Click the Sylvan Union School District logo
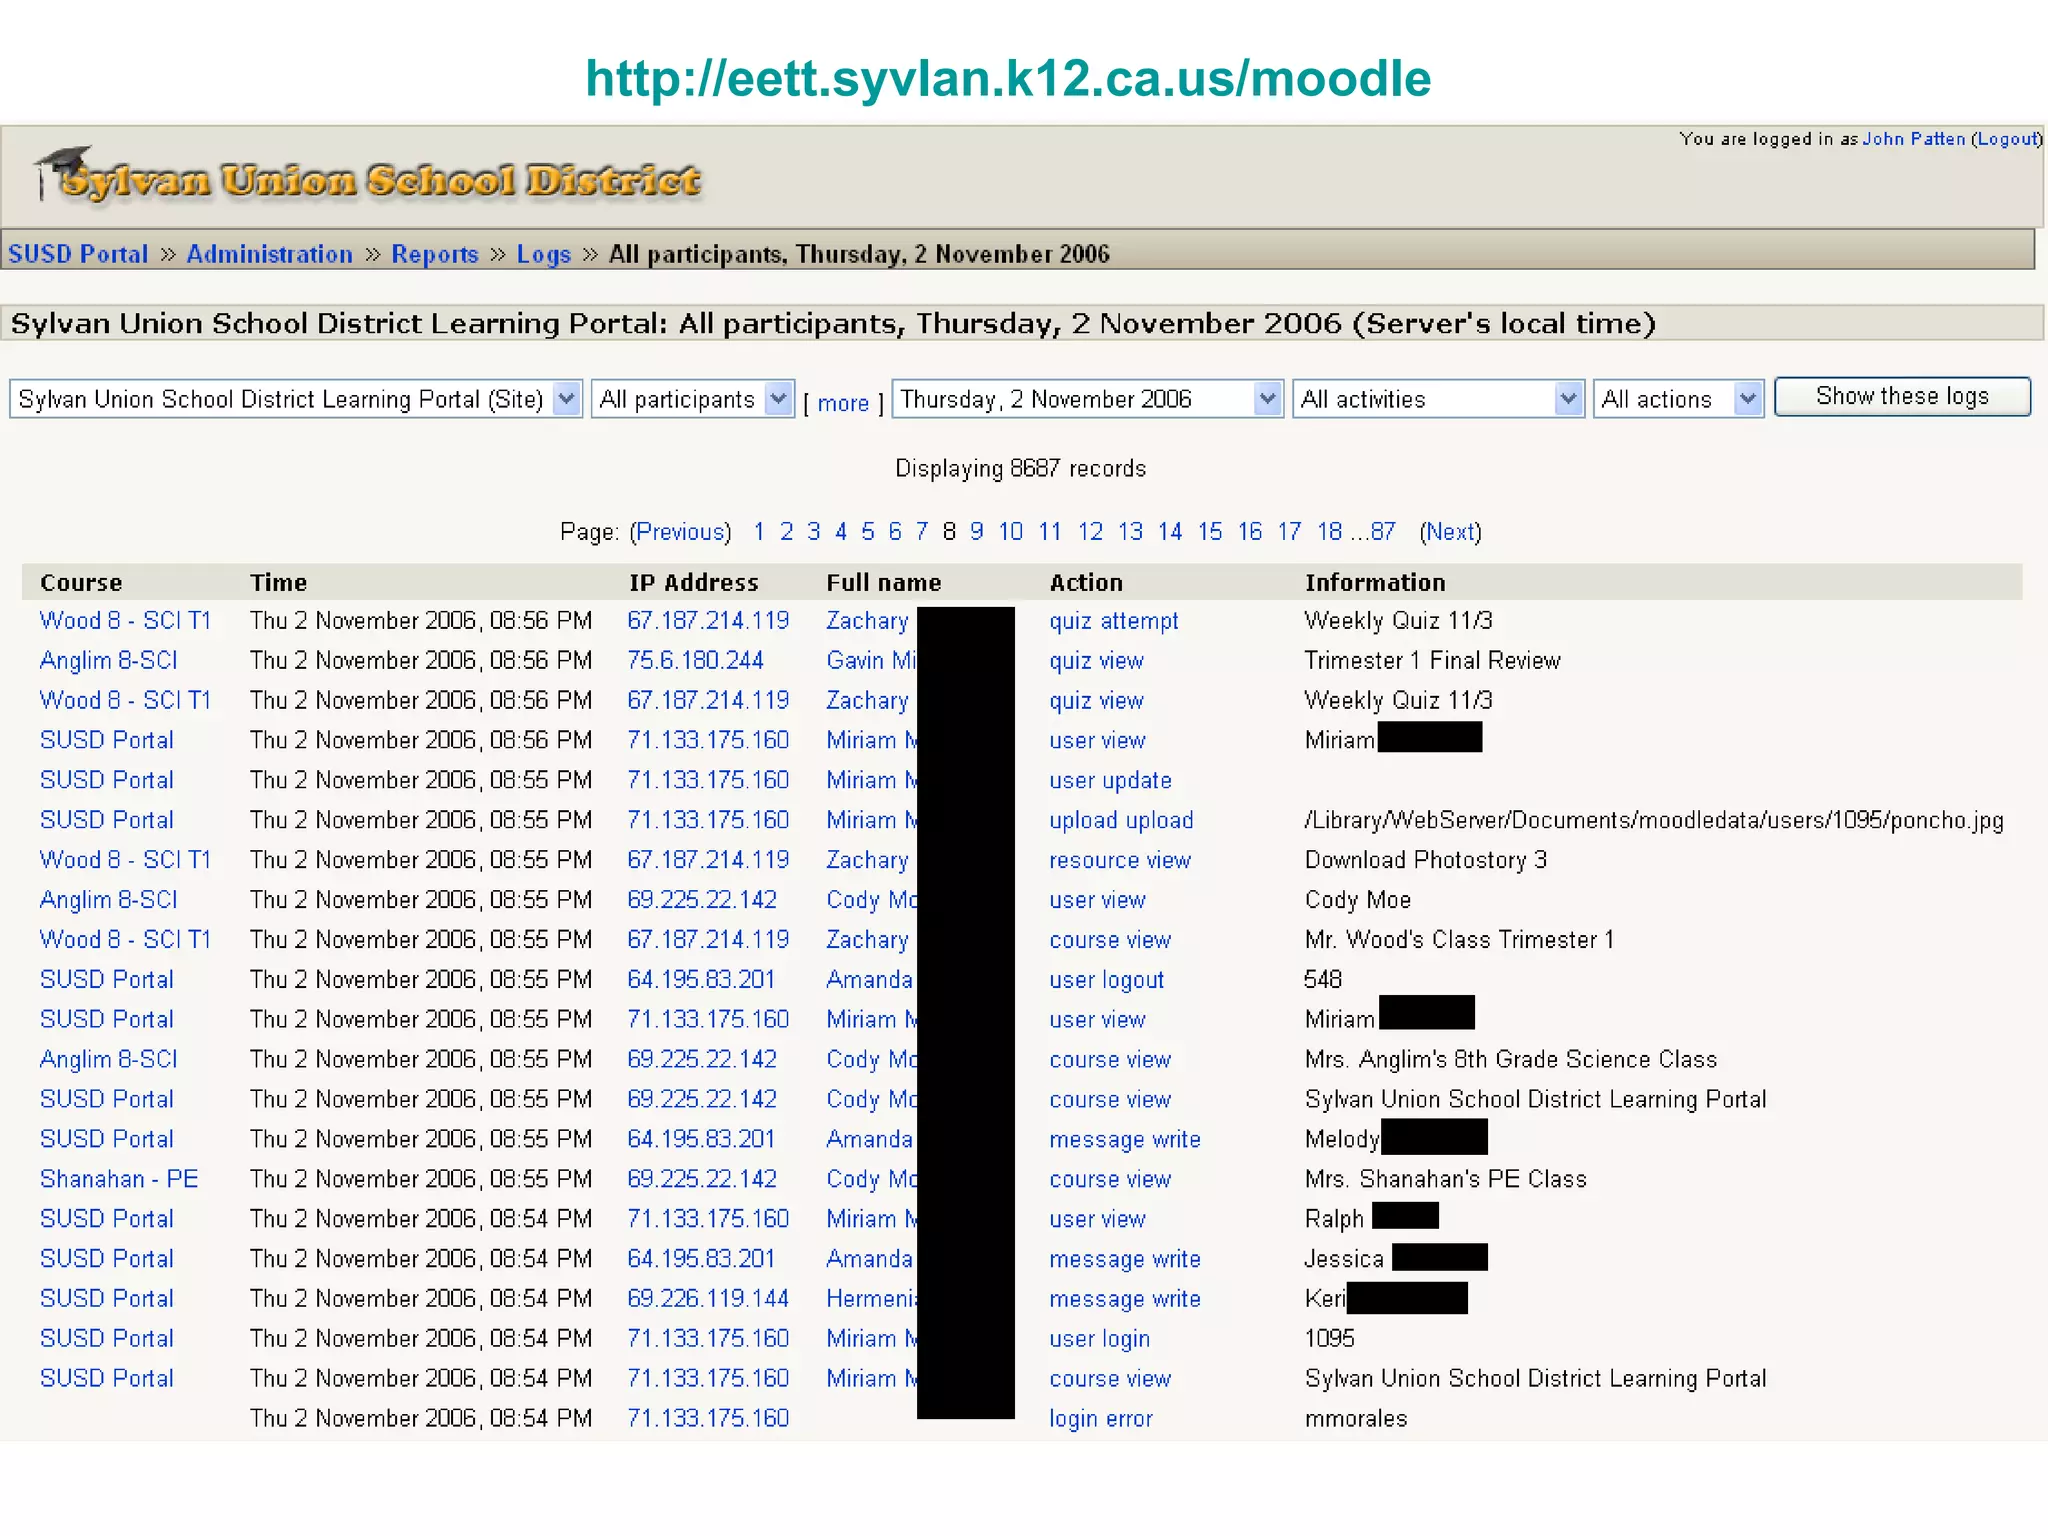 [368, 177]
